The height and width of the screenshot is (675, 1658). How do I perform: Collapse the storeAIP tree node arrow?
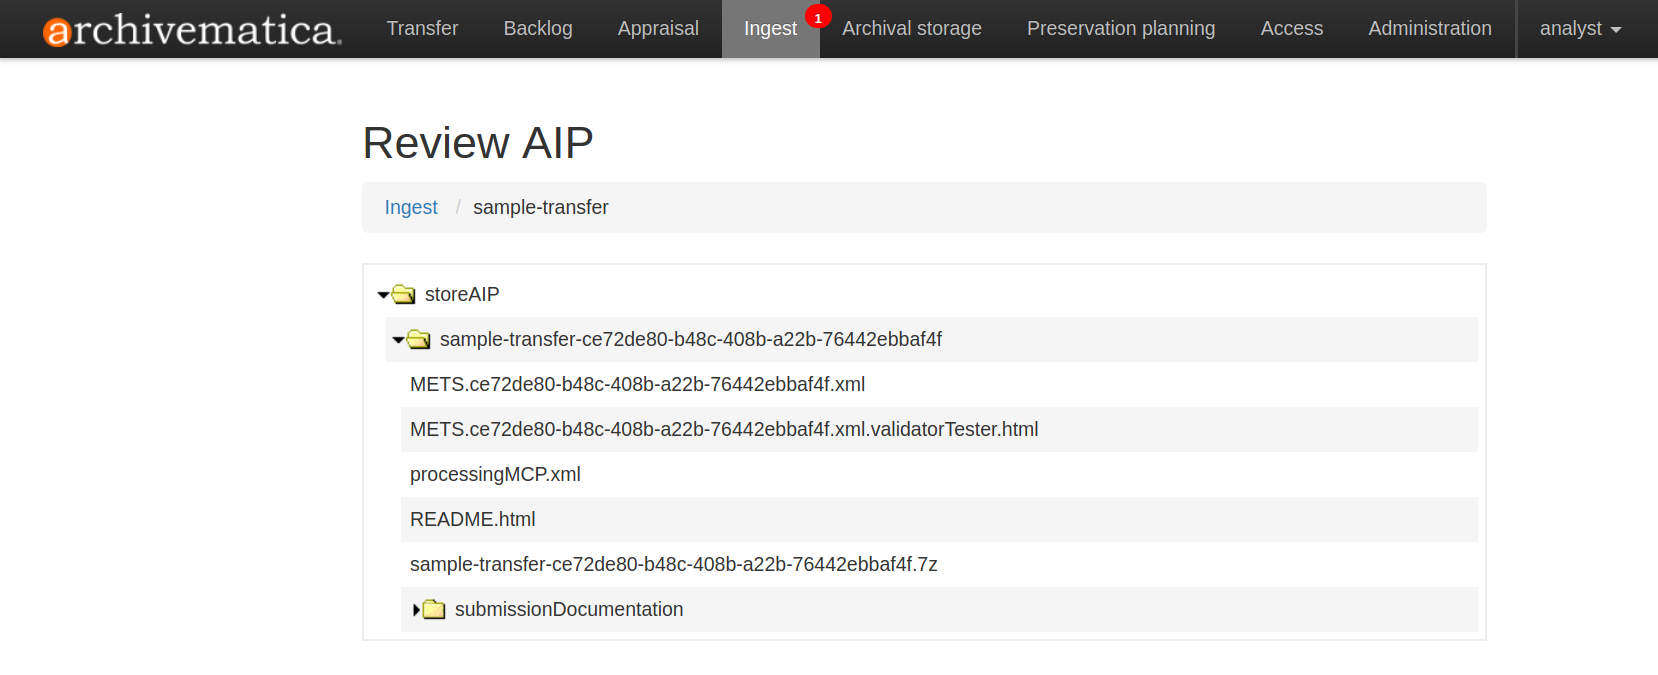tap(383, 295)
